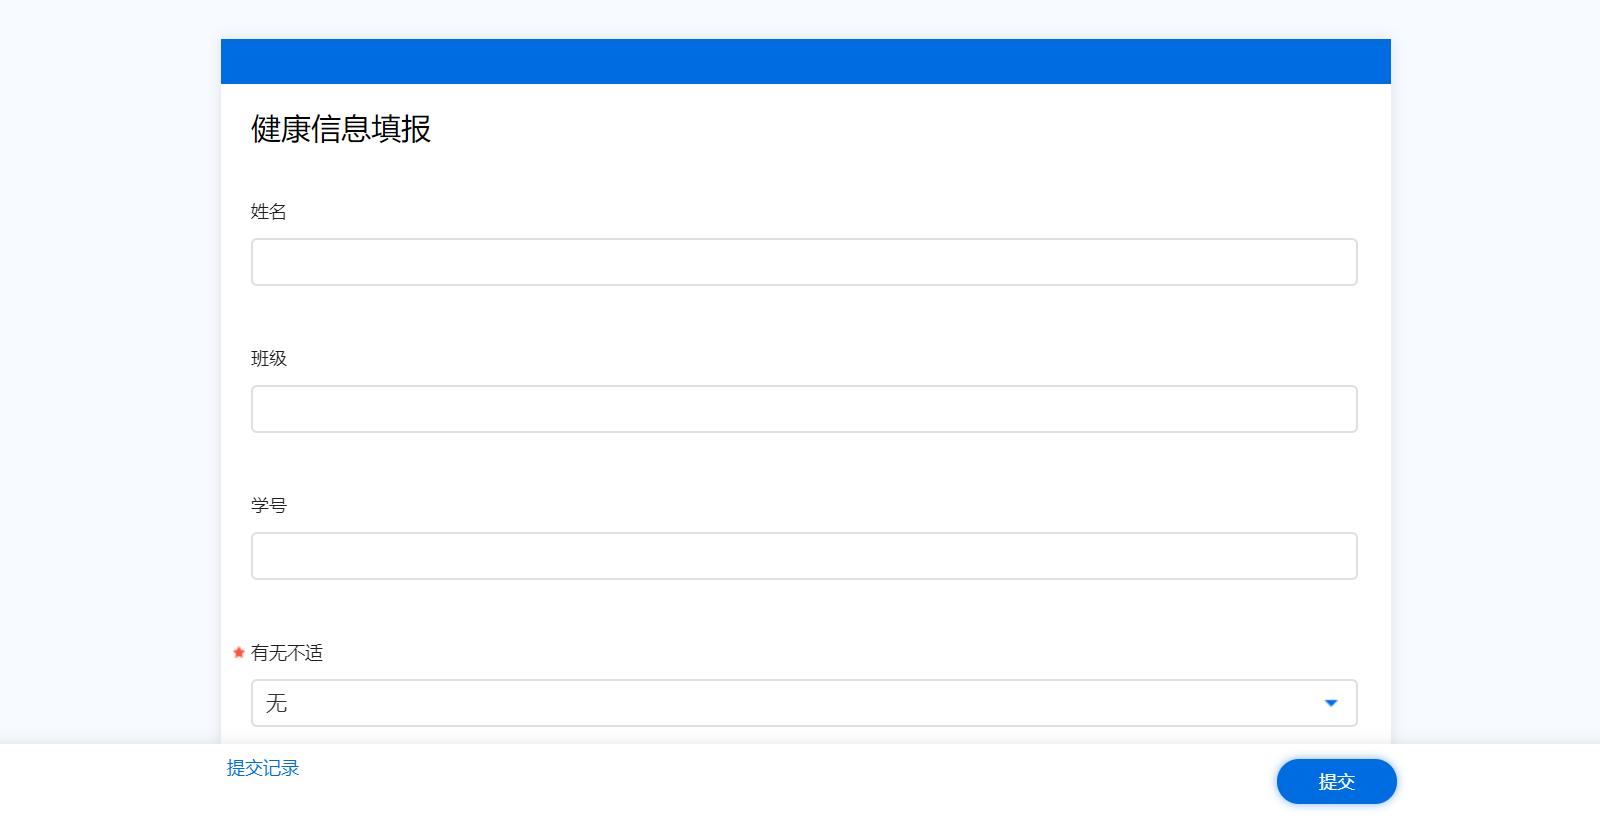Click the 姓名 field label
Viewport: 1600px width, 816px height.
click(x=269, y=212)
